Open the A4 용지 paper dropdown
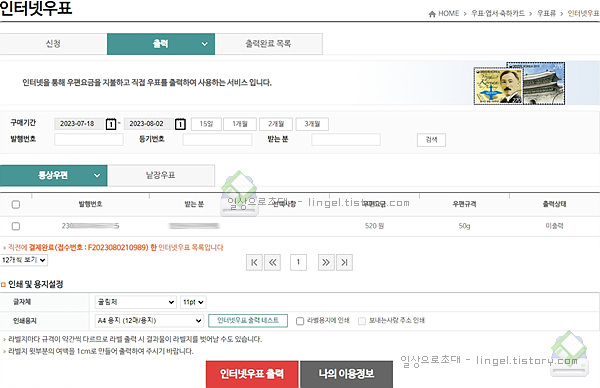This screenshot has height=388, width=600. [x=149, y=320]
